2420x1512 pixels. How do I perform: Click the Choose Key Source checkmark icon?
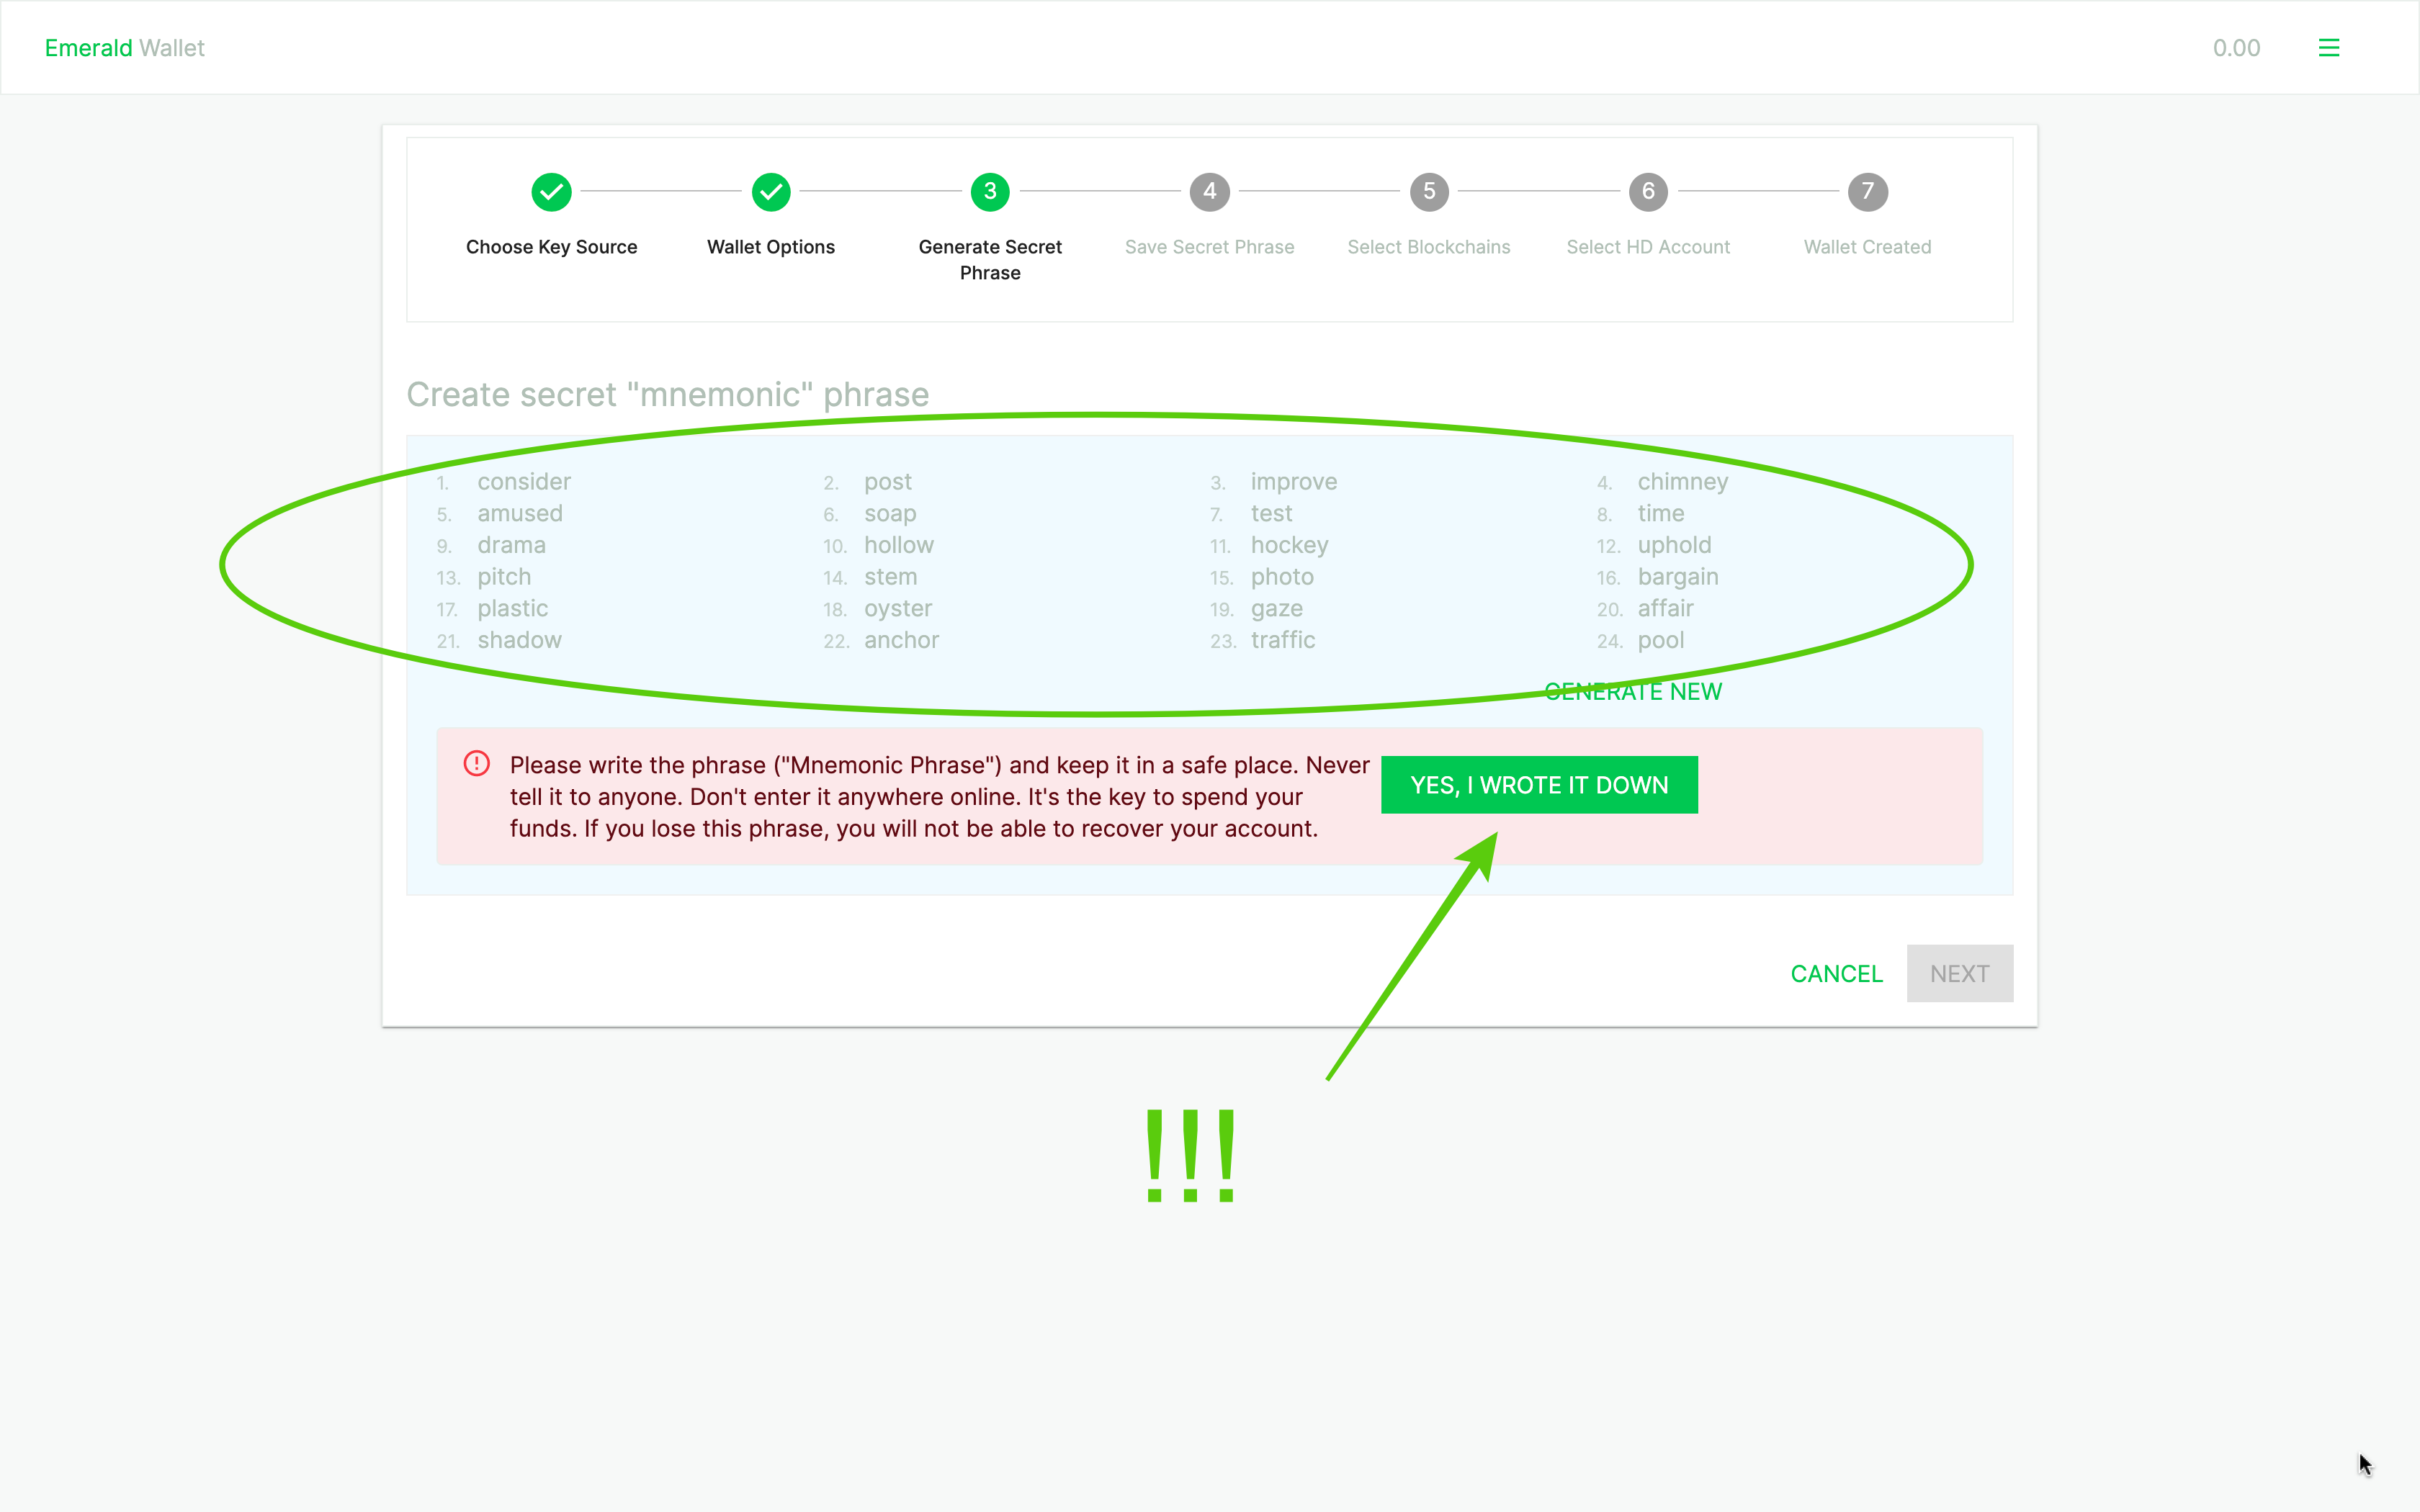pyautogui.click(x=551, y=191)
